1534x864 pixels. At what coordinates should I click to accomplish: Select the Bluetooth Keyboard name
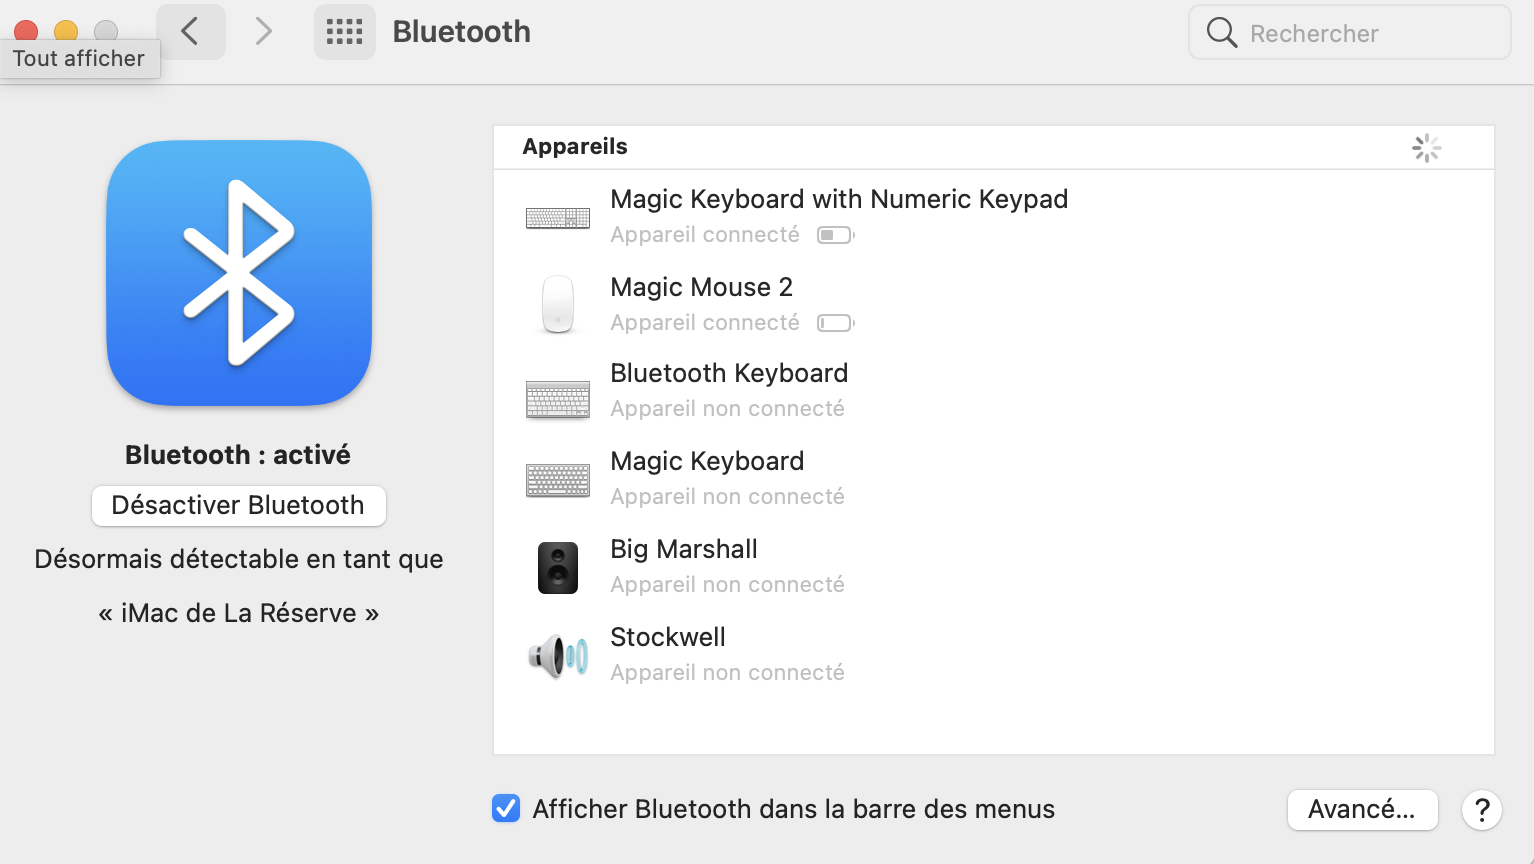(x=729, y=373)
